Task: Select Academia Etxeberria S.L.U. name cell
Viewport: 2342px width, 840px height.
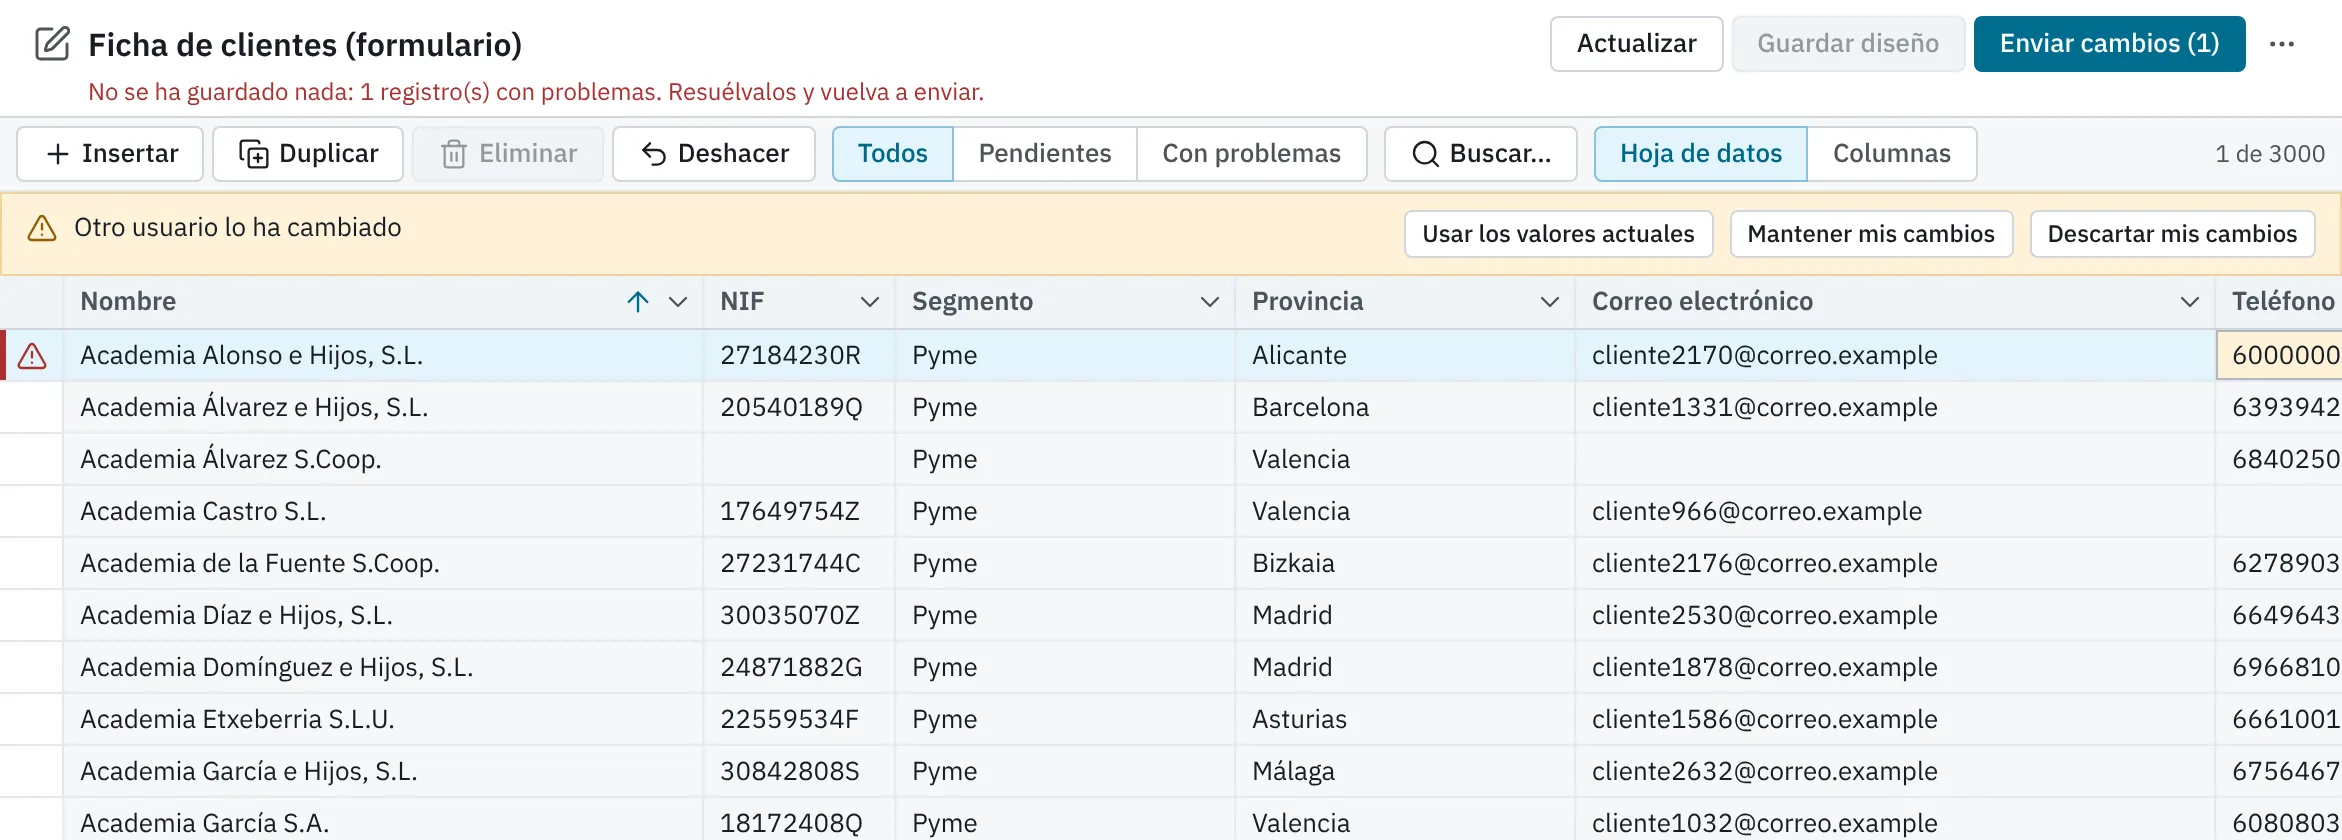Action: point(383,720)
